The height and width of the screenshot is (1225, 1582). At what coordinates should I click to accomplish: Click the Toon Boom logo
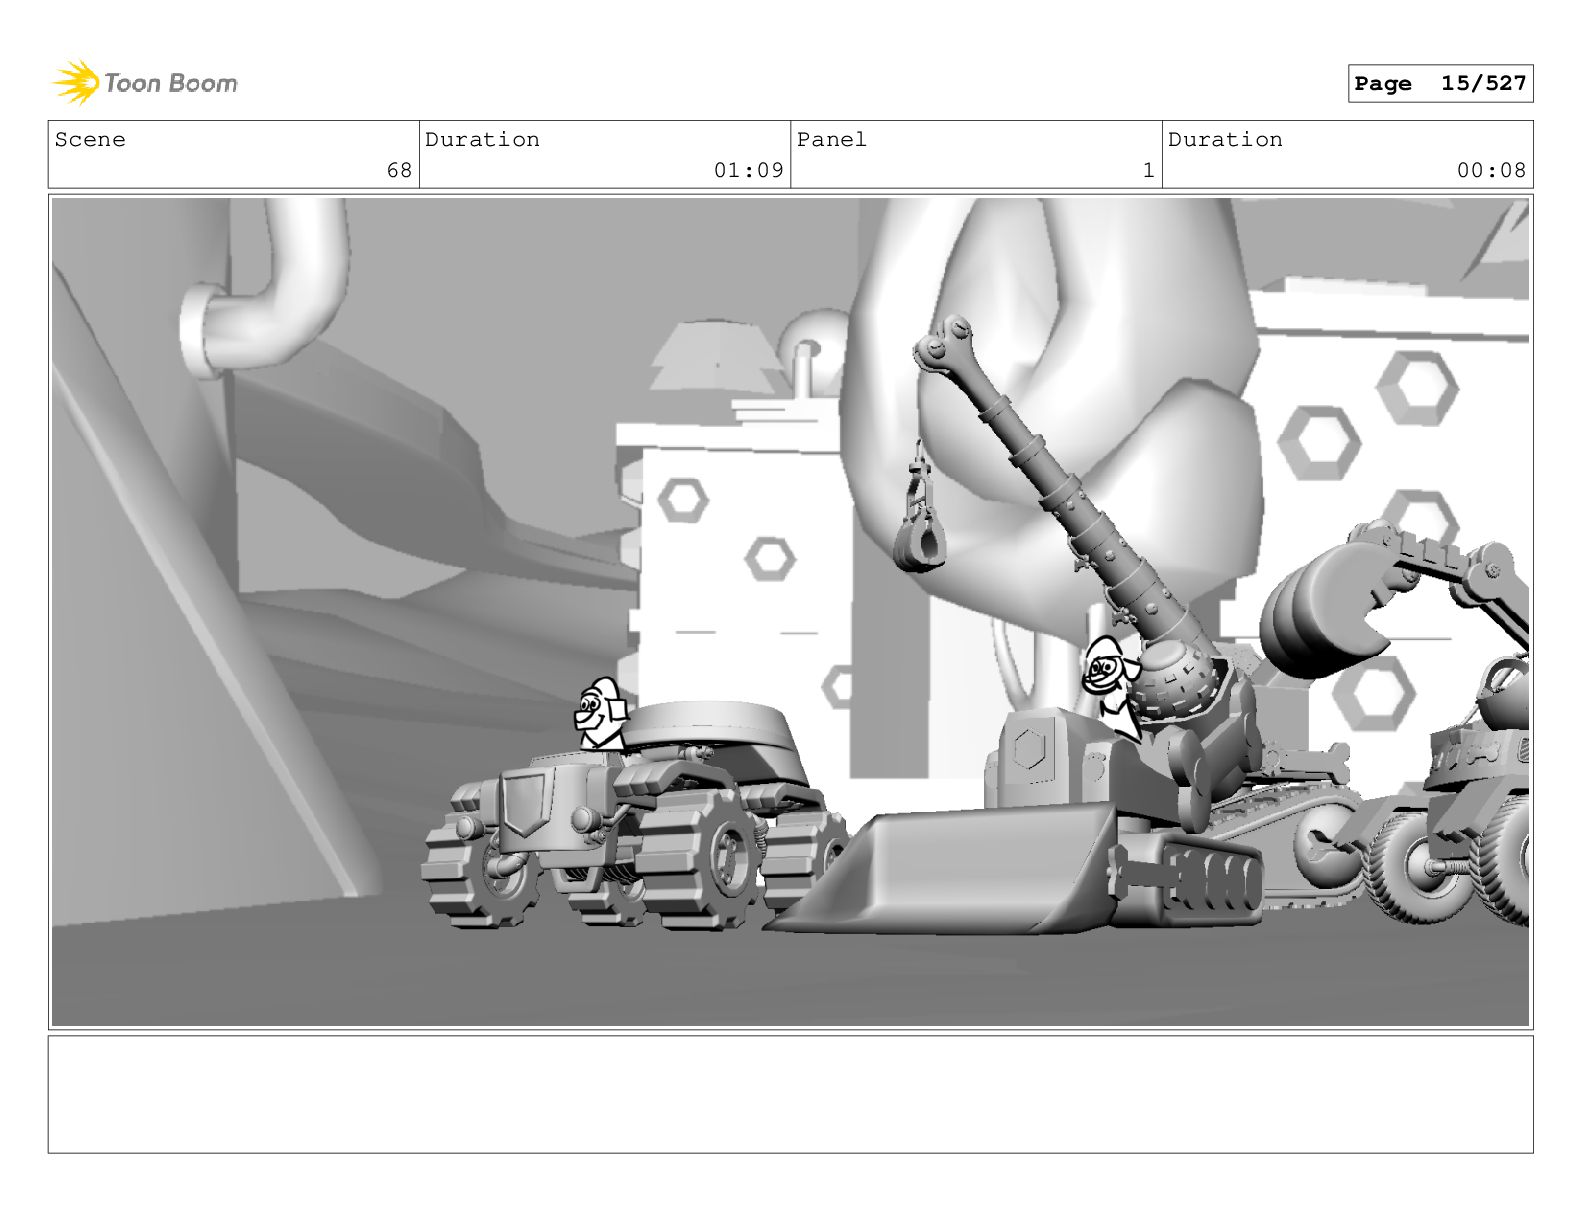[x=145, y=82]
